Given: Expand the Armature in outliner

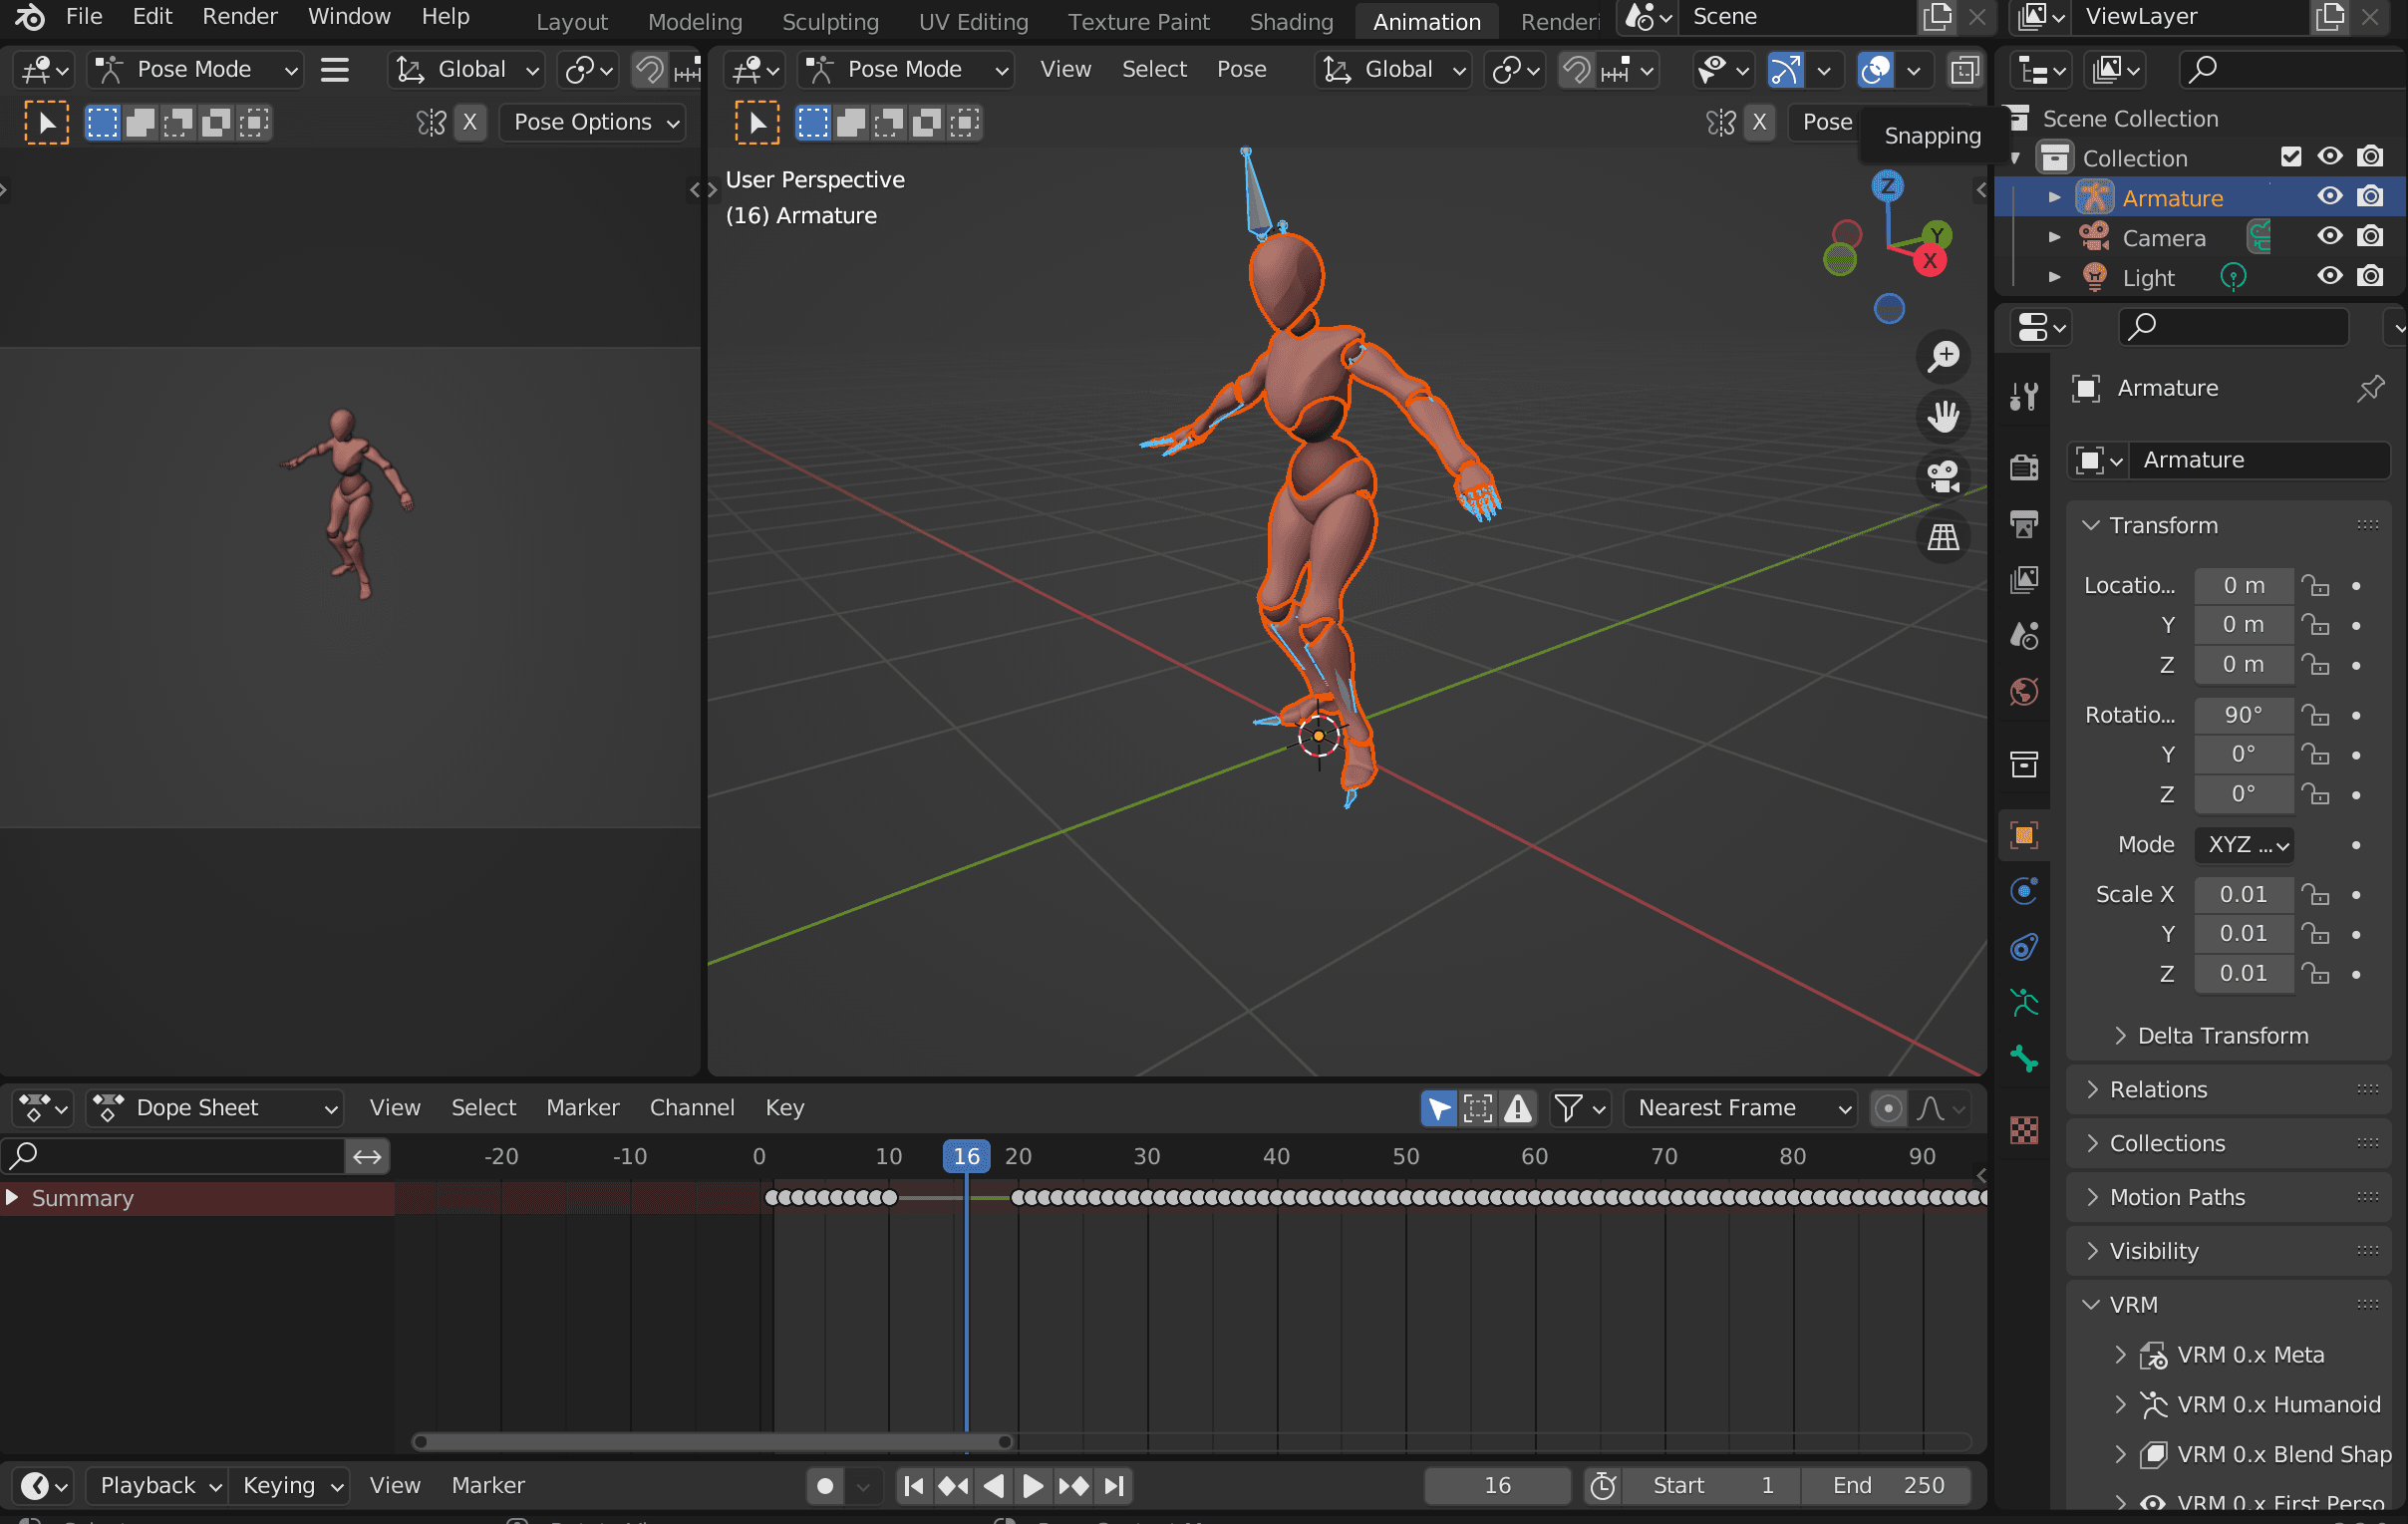Looking at the screenshot, I should (x=2054, y=198).
